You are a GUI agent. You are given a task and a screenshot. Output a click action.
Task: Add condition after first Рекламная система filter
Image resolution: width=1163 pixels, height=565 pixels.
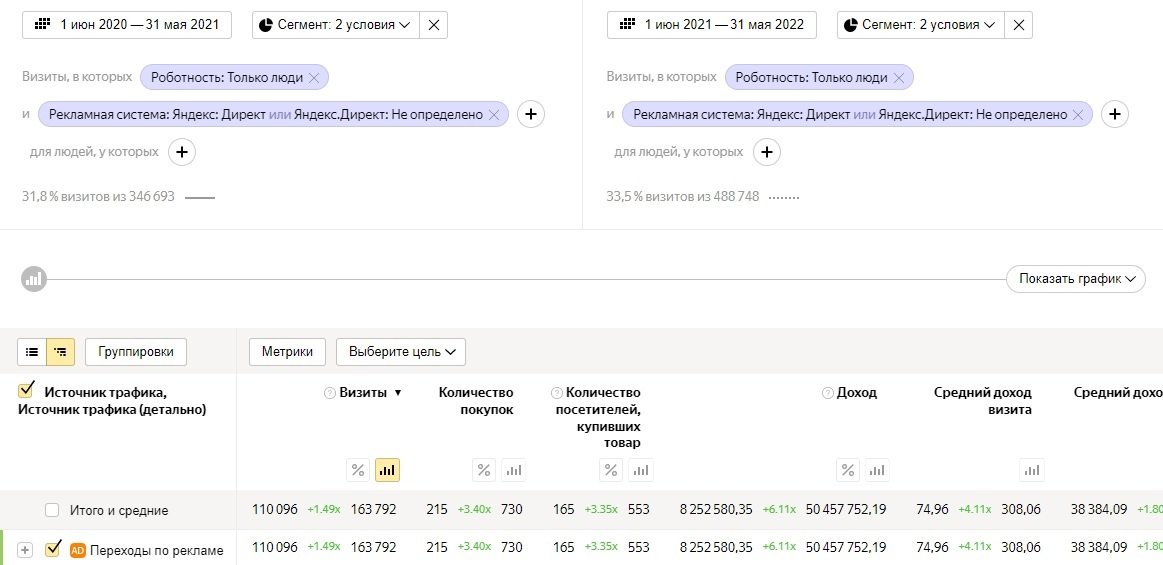[530, 114]
